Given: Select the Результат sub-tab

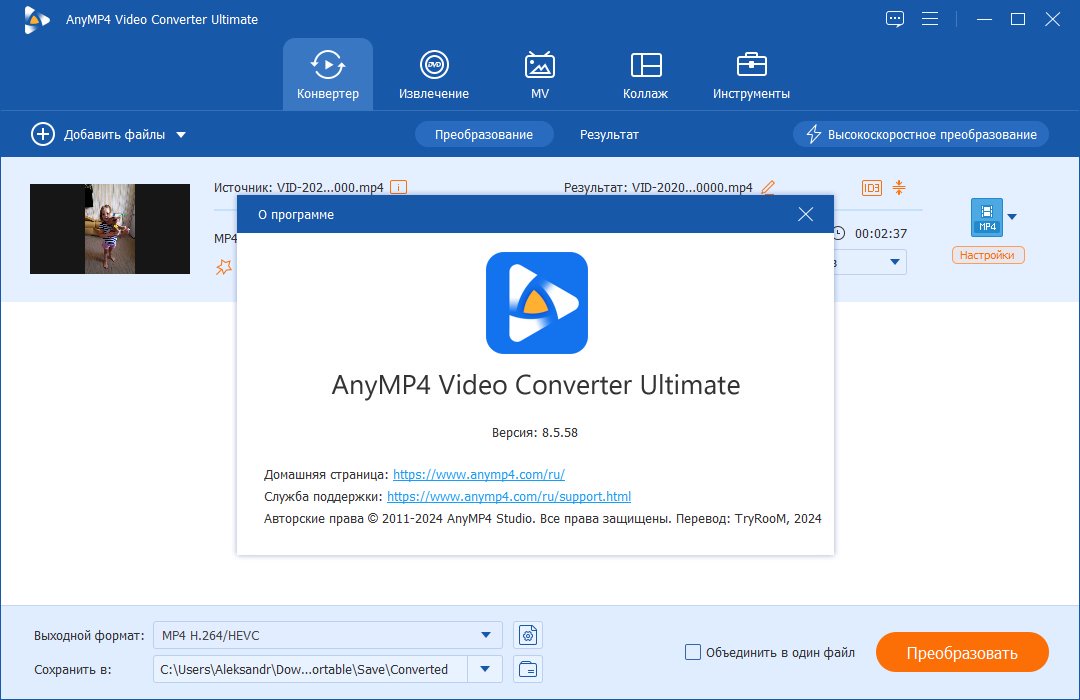Looking at the screenshot, I should [609, 134].
